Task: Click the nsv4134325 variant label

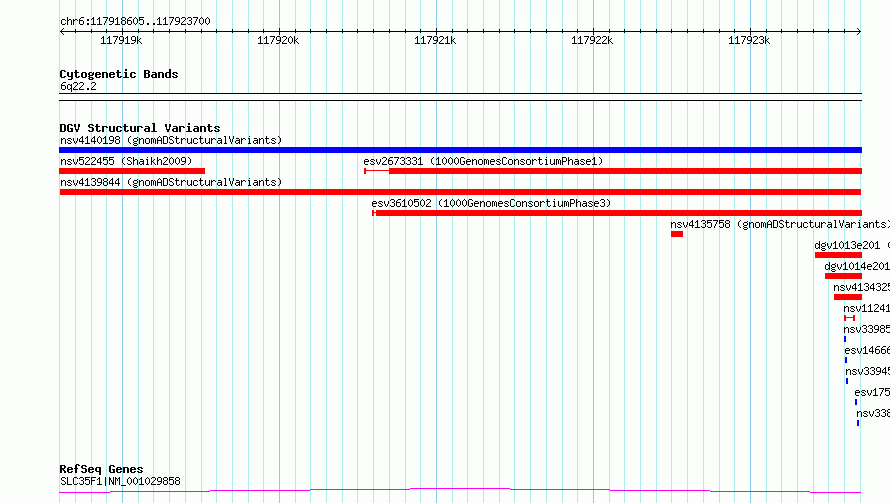Action: point(862,287)
